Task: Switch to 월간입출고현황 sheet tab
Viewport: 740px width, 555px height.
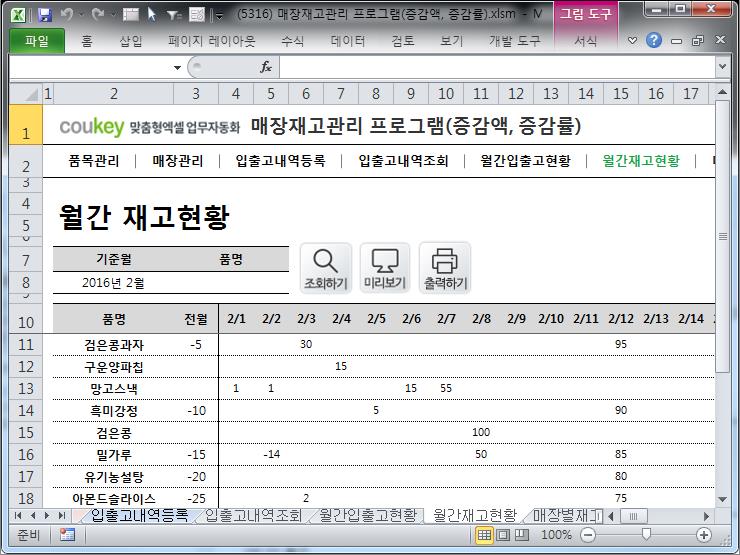Action: click(368, 515)
